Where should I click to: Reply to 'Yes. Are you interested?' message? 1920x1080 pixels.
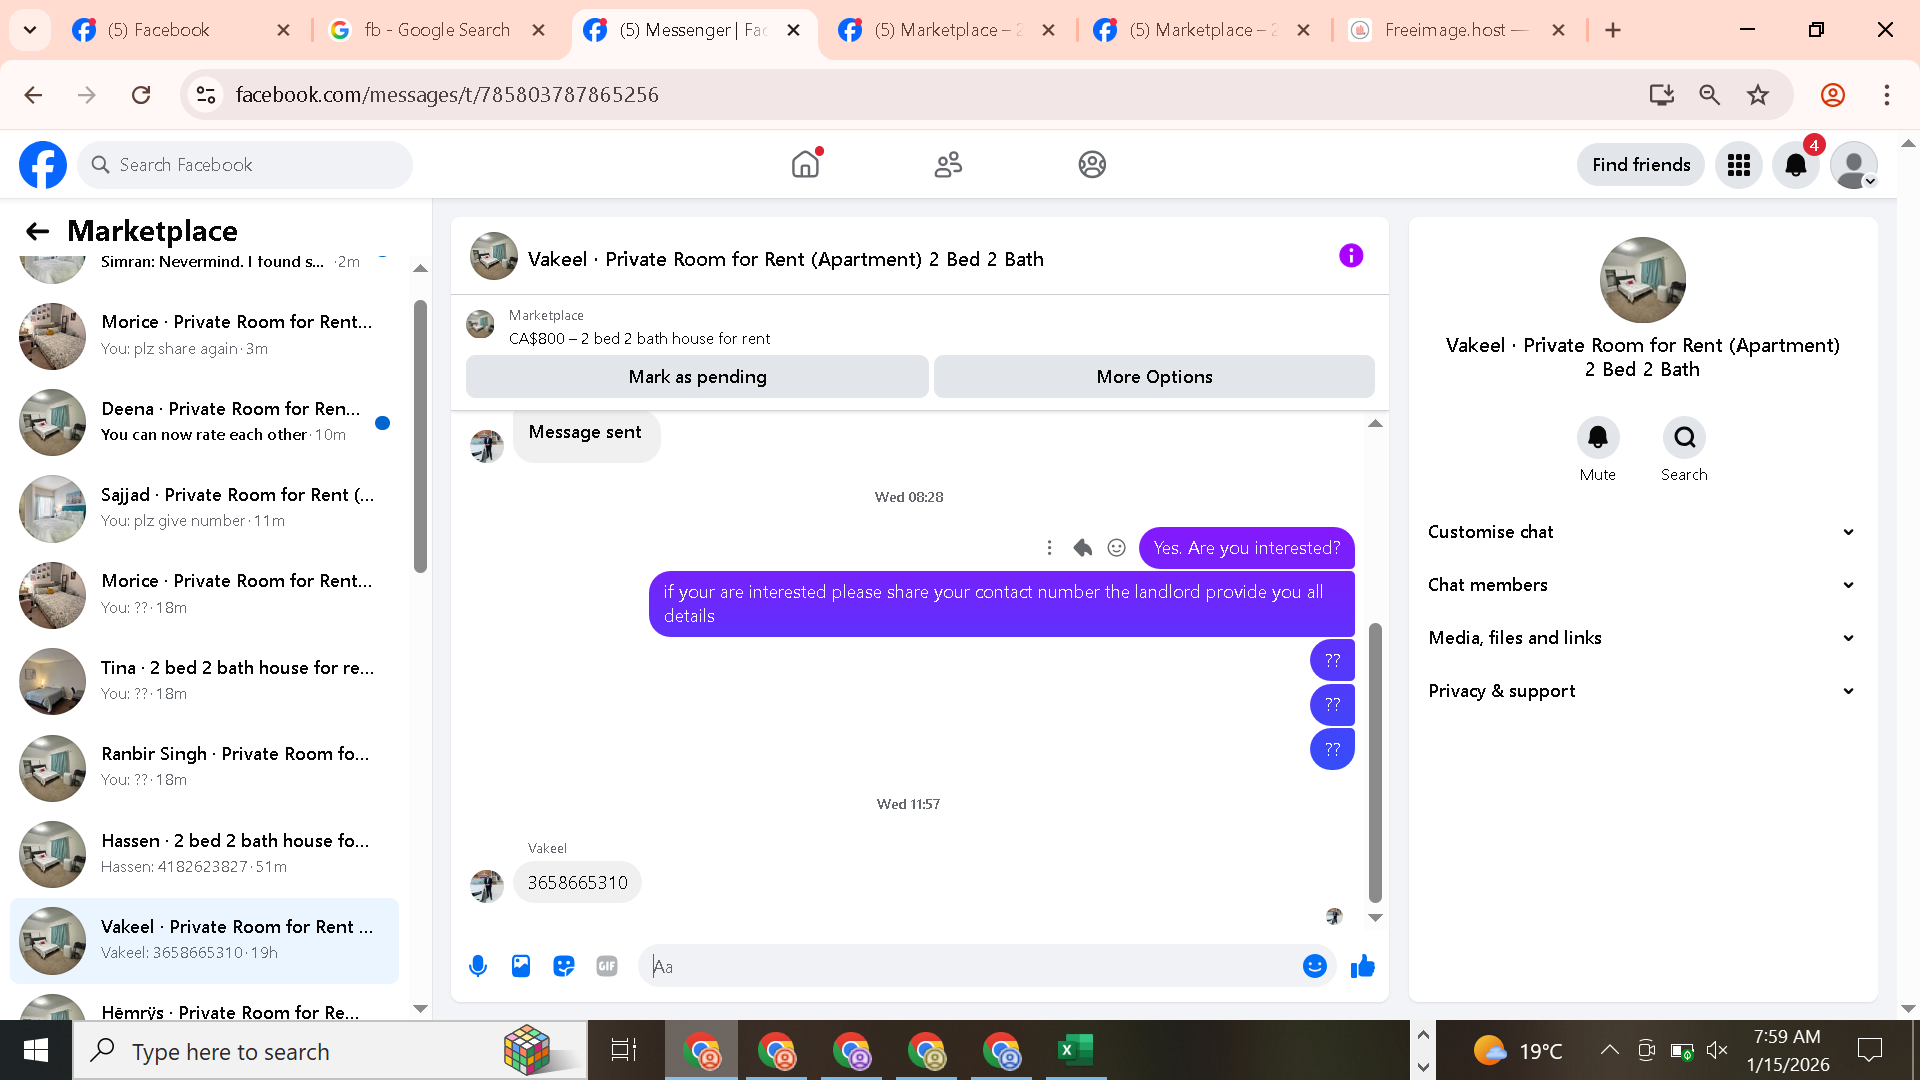point(1082,548)
